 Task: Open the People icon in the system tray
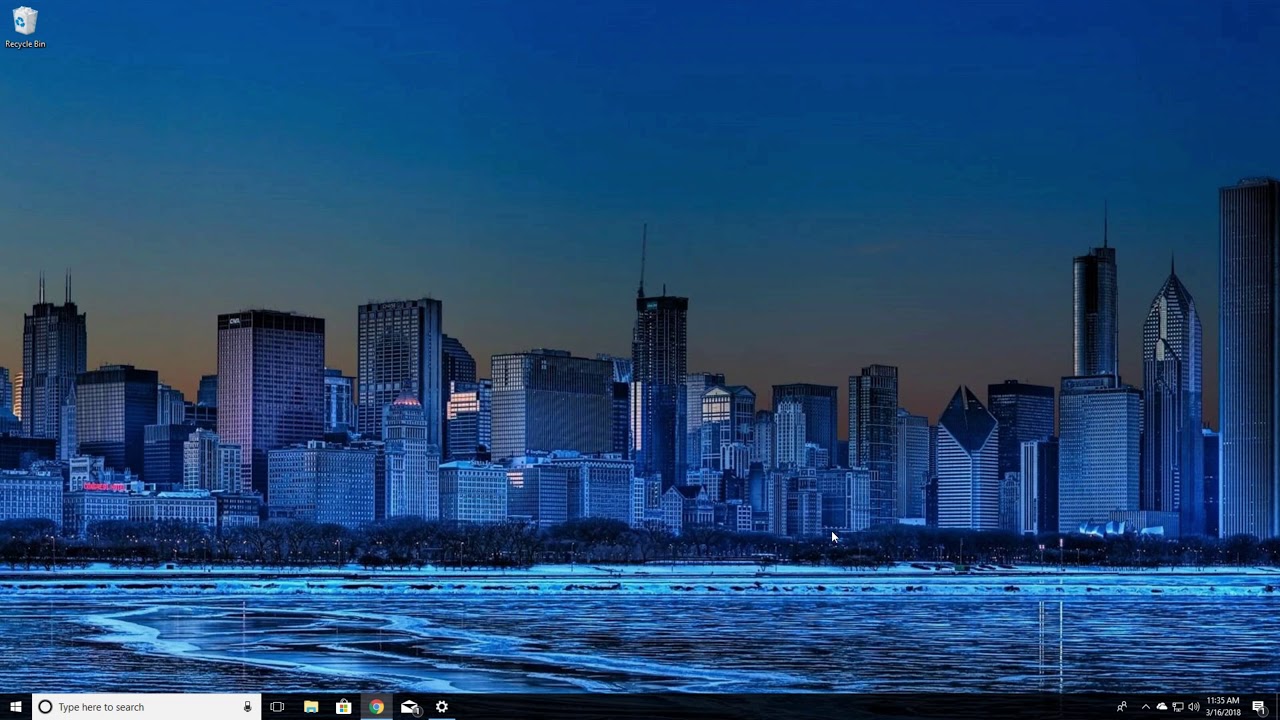(x=1121, y=707)
